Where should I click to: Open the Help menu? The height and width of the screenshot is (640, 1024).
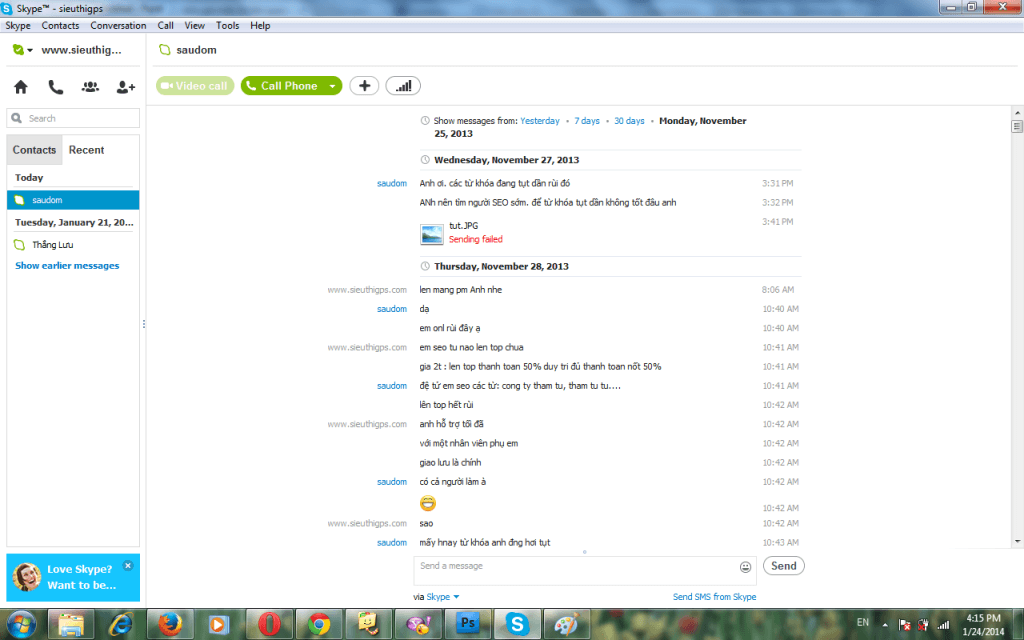point(260,25)
